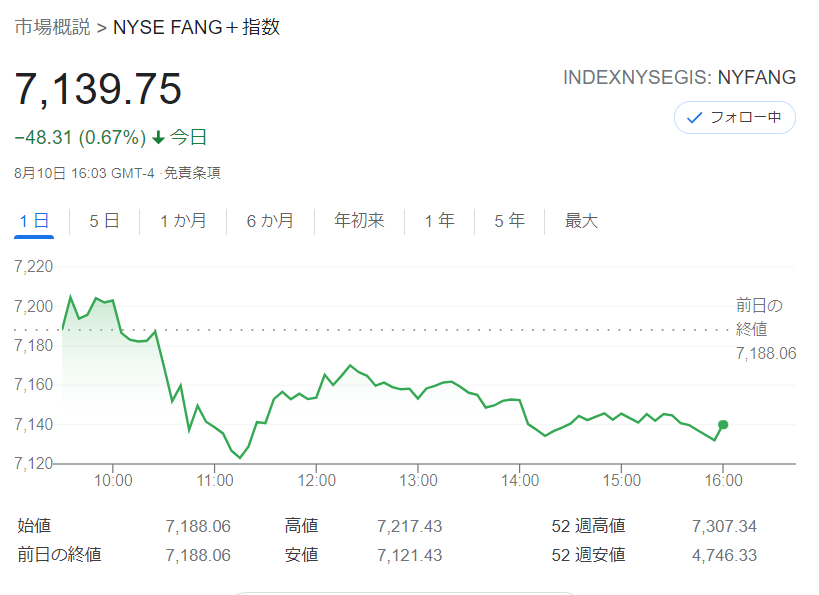The height and width of the screenshot is (595, 819).
Task: Click the 前日の終値 7,188.06 chart label
Action: tap(766, 329)
